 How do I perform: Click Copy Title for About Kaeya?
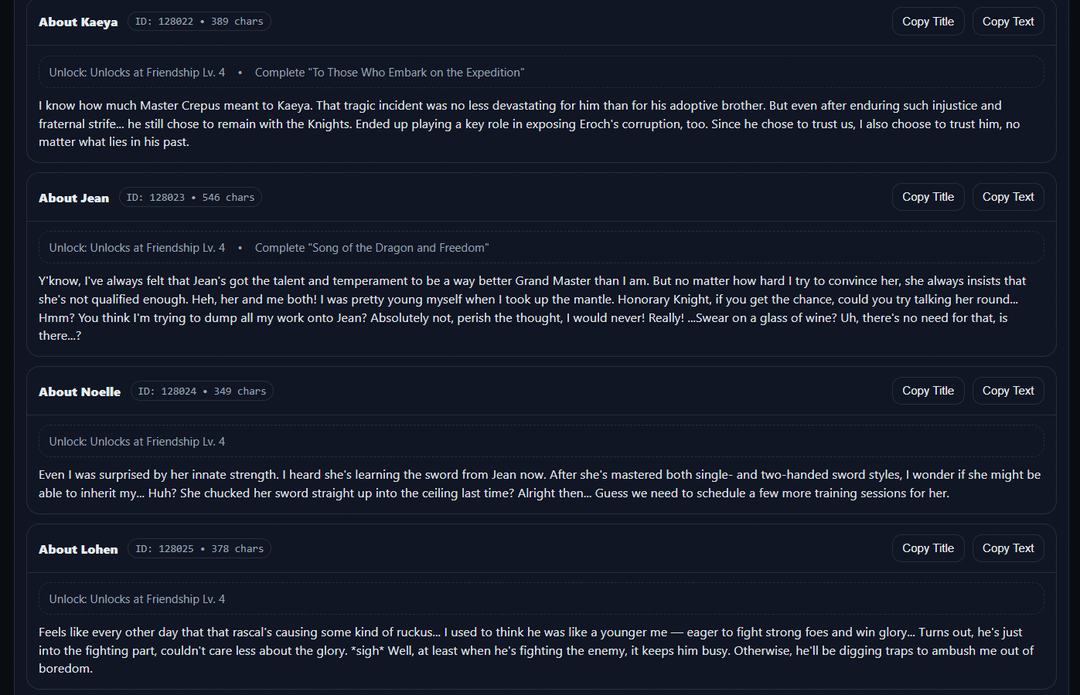coord(927,22)
